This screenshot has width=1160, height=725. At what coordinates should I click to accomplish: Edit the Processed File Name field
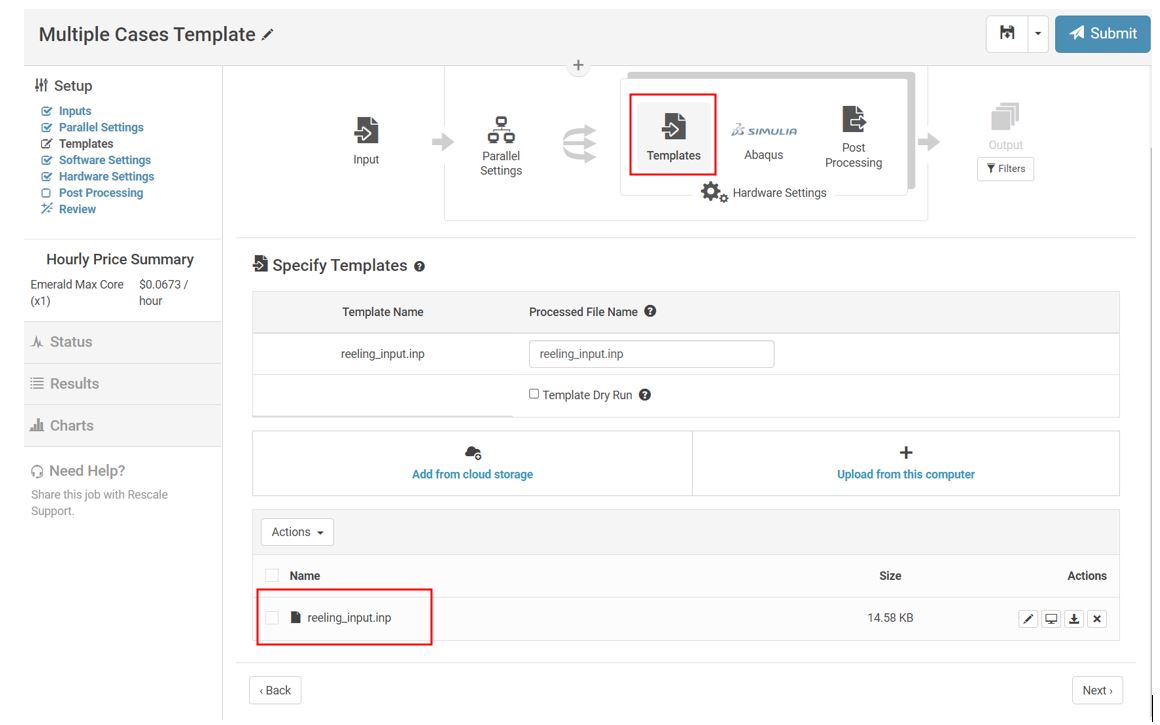coord(651,354)
